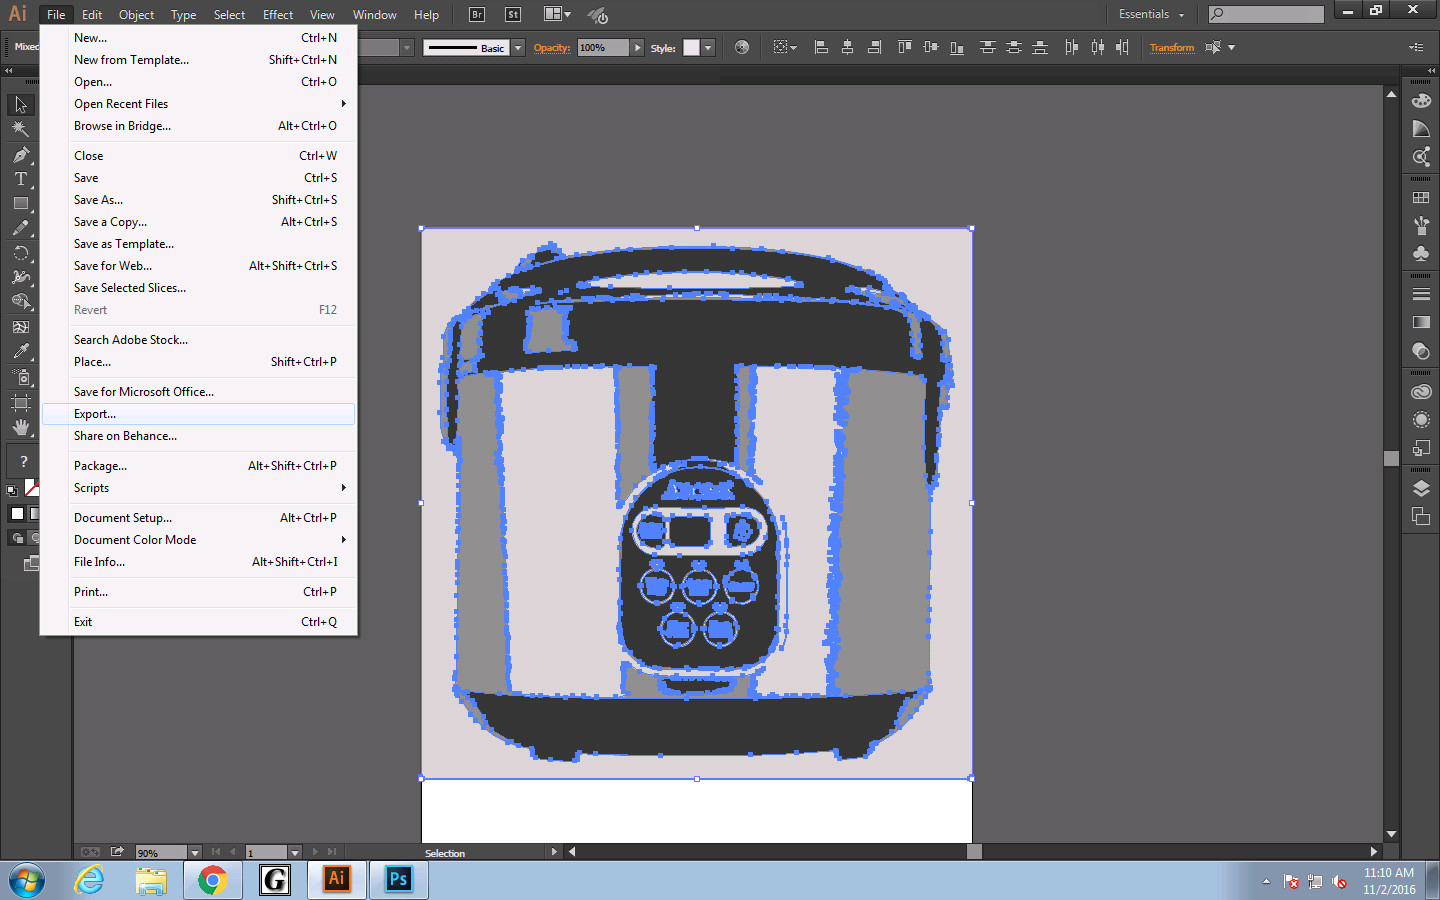Open the Gradient panel icon
Image resolution: width=1440 pixels, height=900 pixels.
pos(1421,322)
